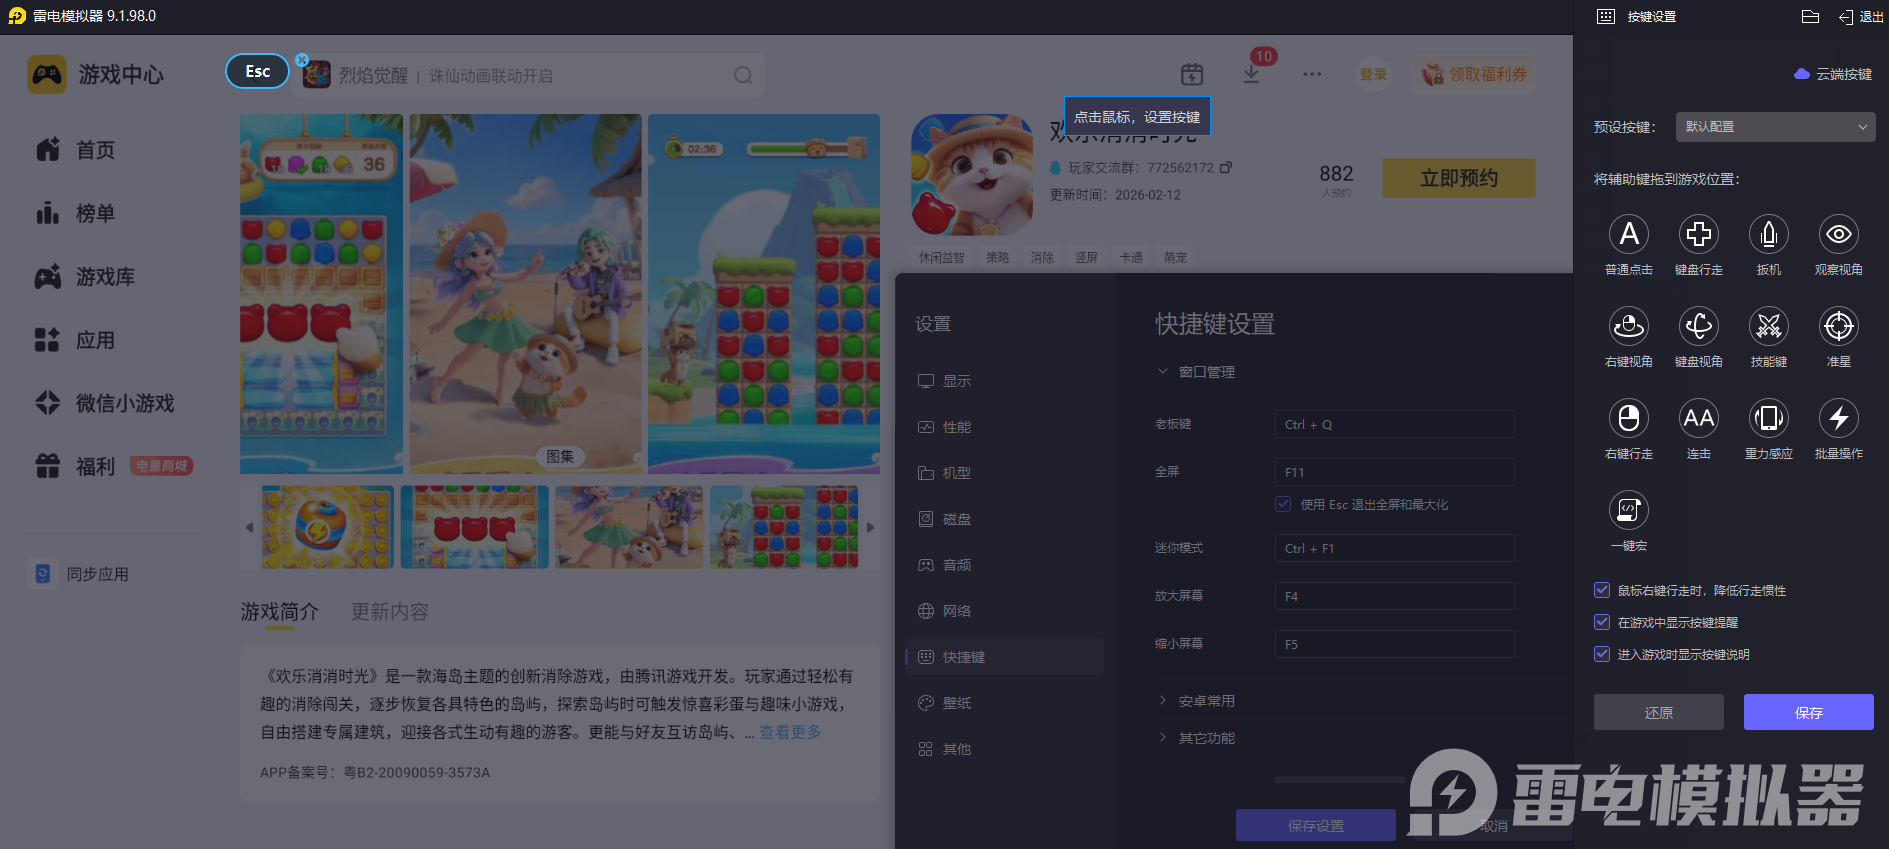Go to 首页 in the sidebar

click(x=76, y=150)
